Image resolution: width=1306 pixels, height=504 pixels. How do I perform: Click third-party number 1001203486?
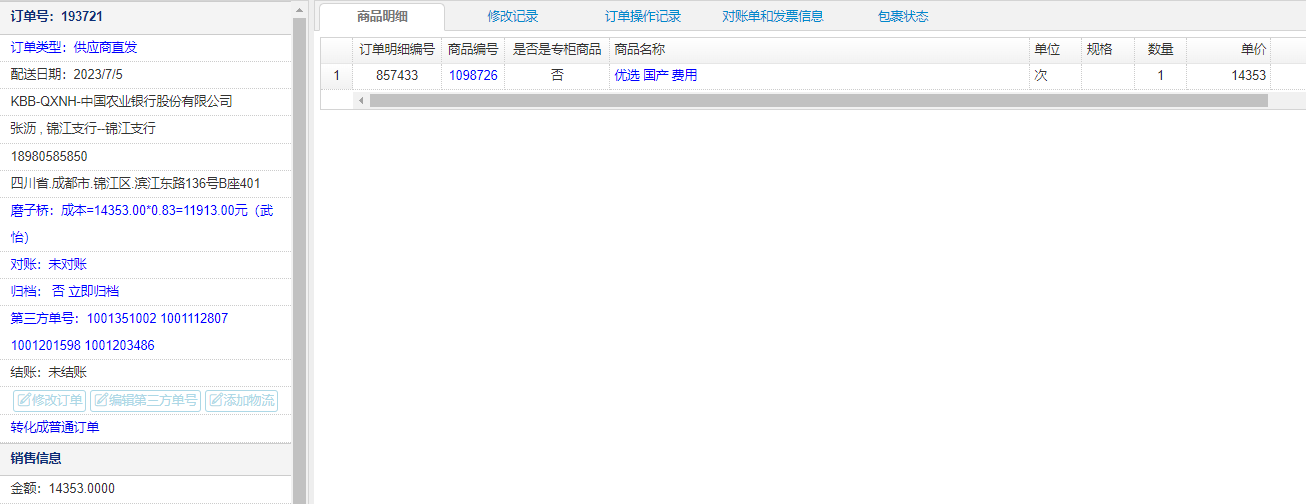pyautogui.click(x=119, y=345)
